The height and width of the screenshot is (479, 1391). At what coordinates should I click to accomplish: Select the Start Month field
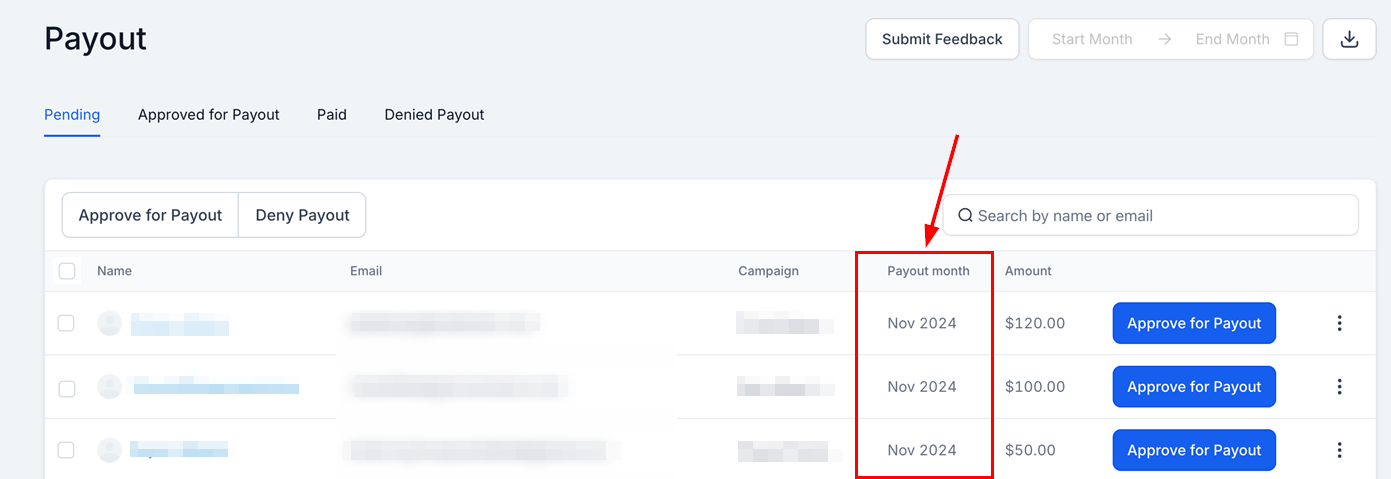pyautogui.click(x=1092, y=39)
